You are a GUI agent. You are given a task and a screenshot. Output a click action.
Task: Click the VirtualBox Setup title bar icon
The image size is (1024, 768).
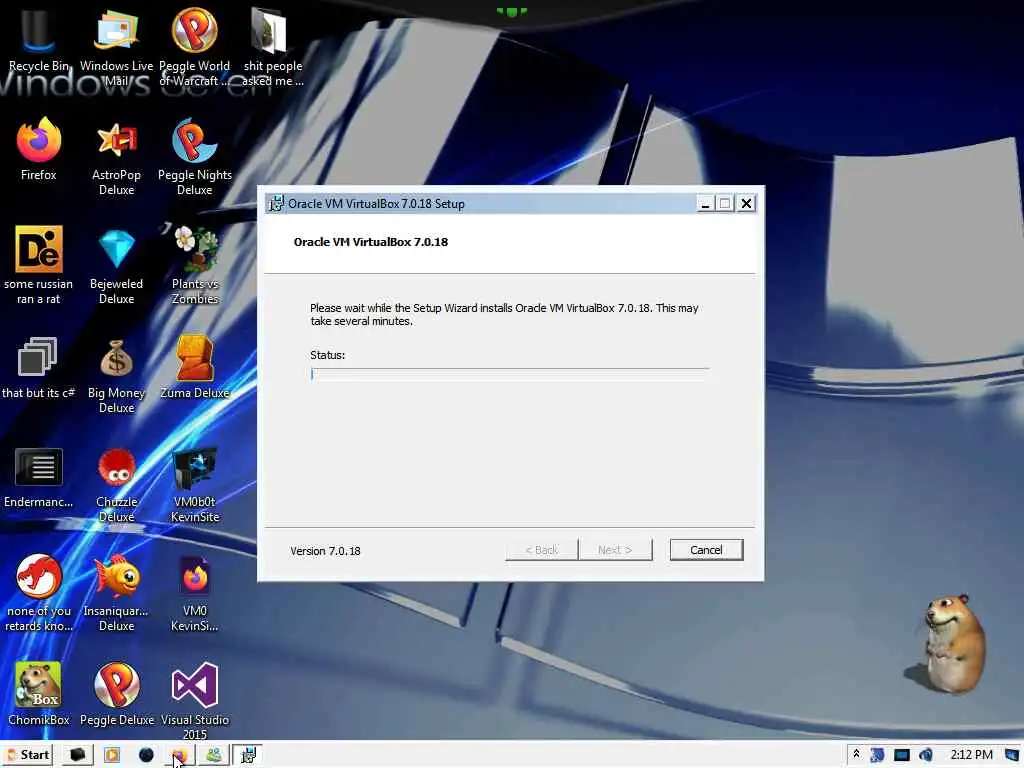276,203
